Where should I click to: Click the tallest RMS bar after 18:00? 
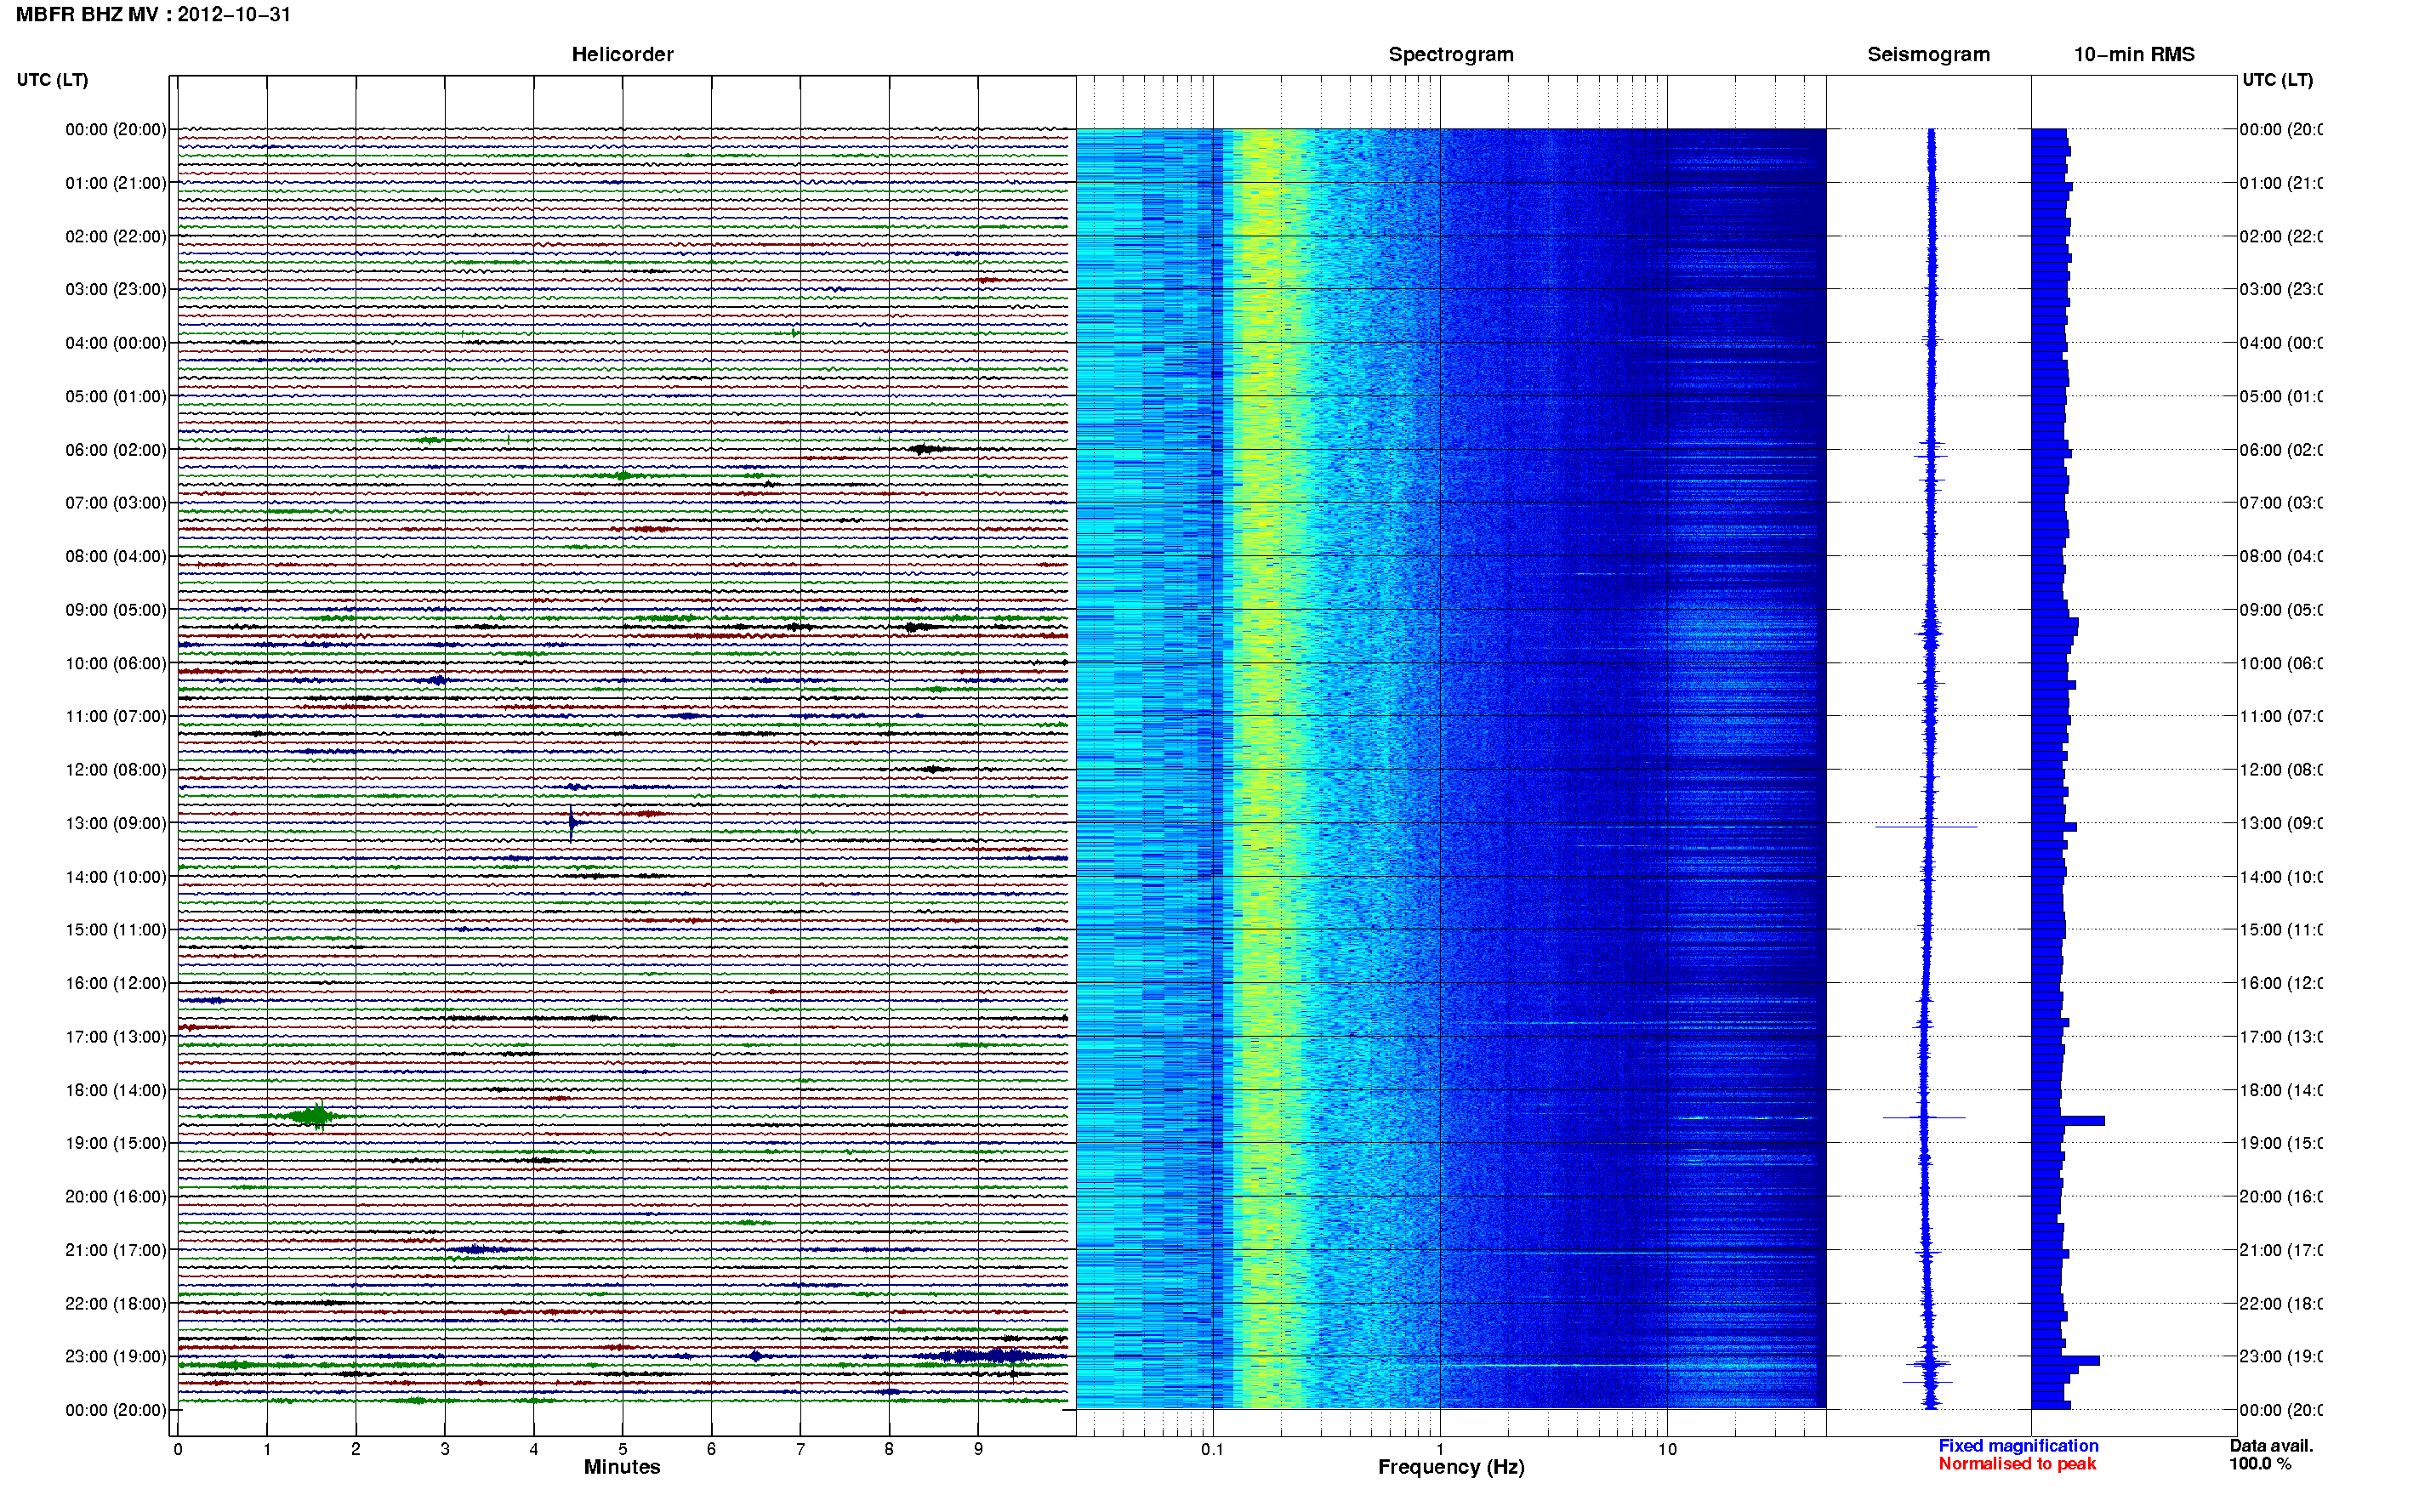[2067, 1121]
